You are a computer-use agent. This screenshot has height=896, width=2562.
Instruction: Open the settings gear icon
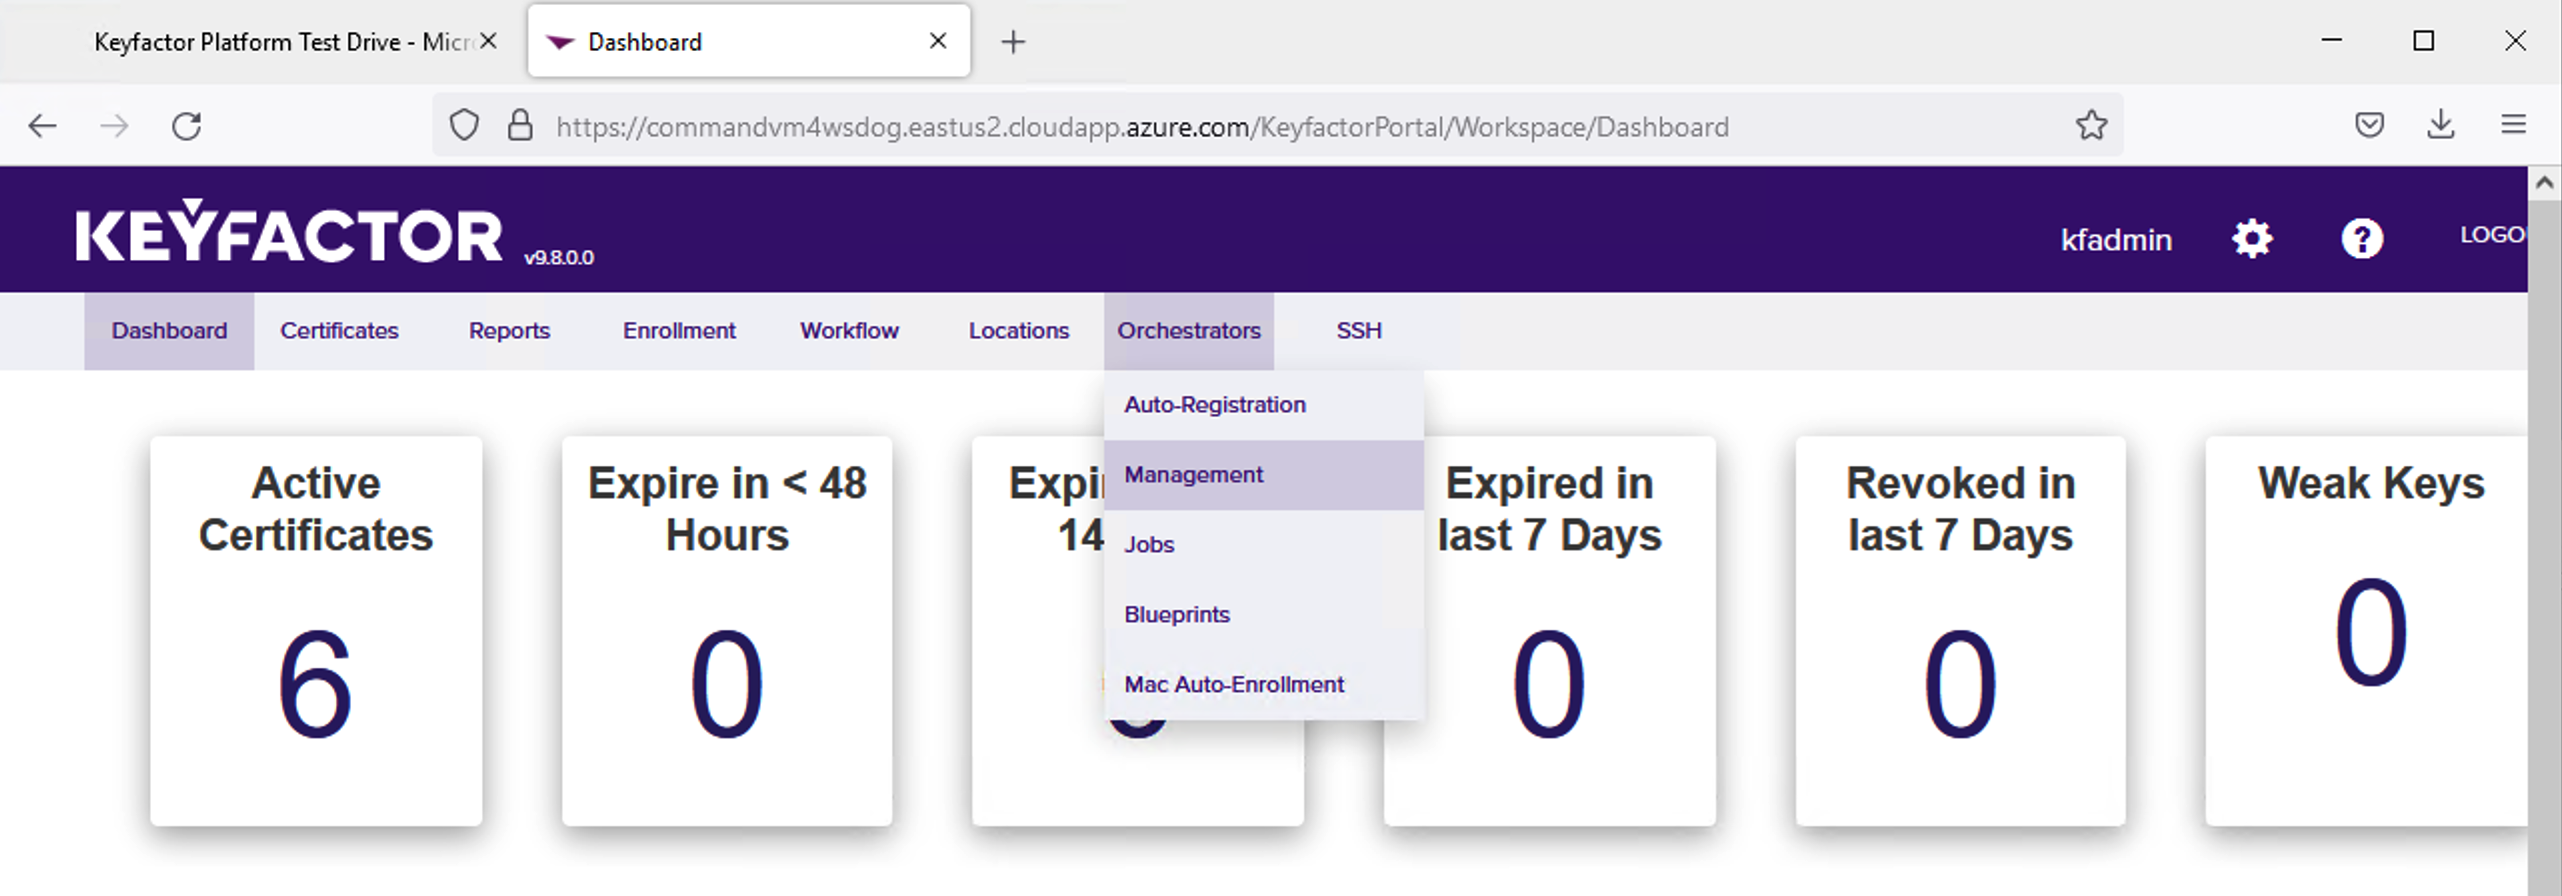tap(2251, 239)
